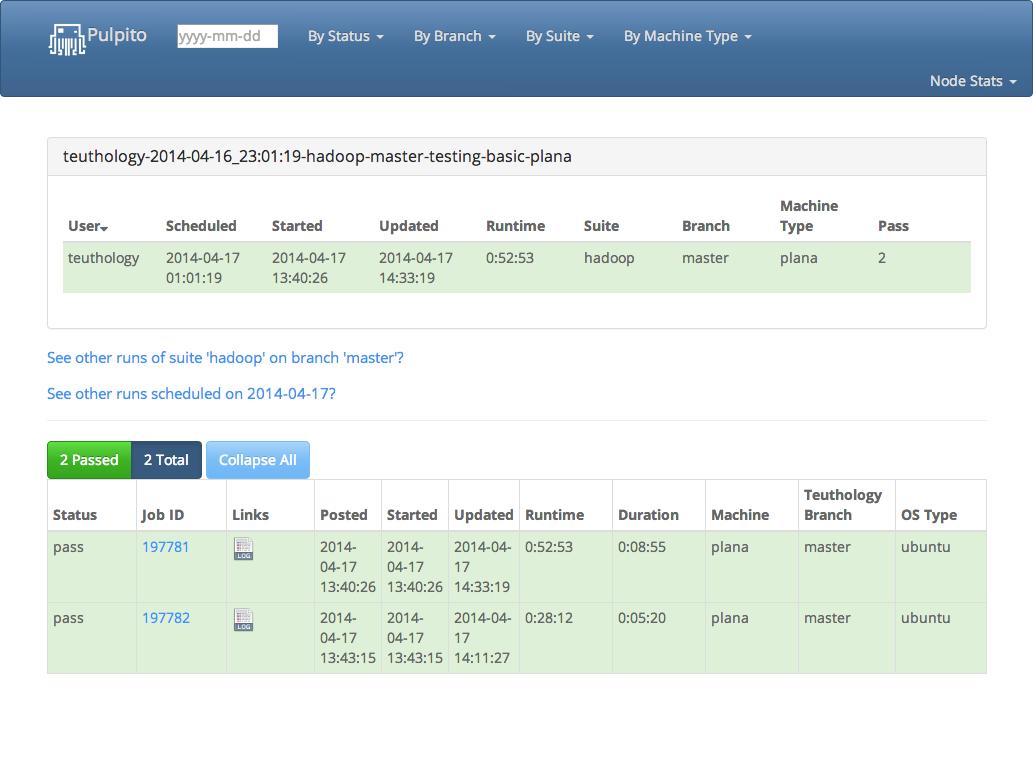Open log icon for job 197781
The width and height of the screenshot is (1033, 779).
tap(244, 548)
